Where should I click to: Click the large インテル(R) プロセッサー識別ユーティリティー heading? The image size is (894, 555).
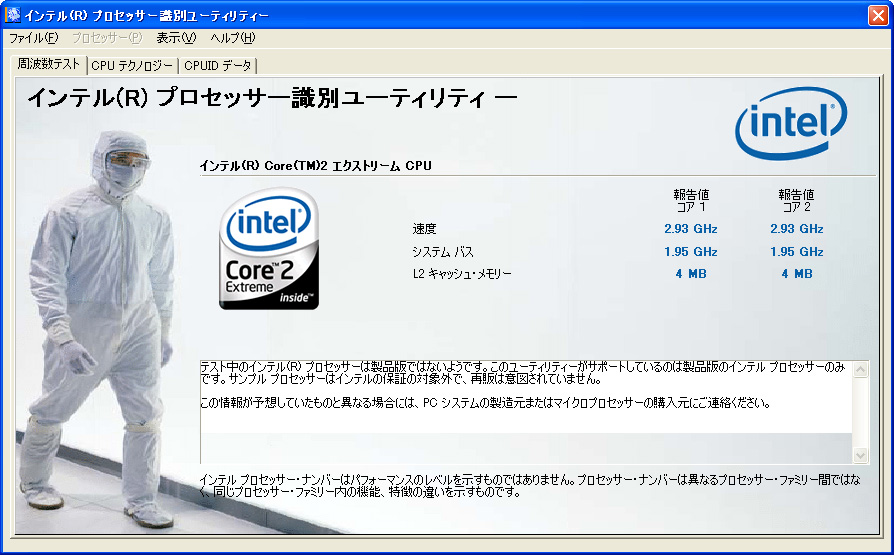pos(273,98)
